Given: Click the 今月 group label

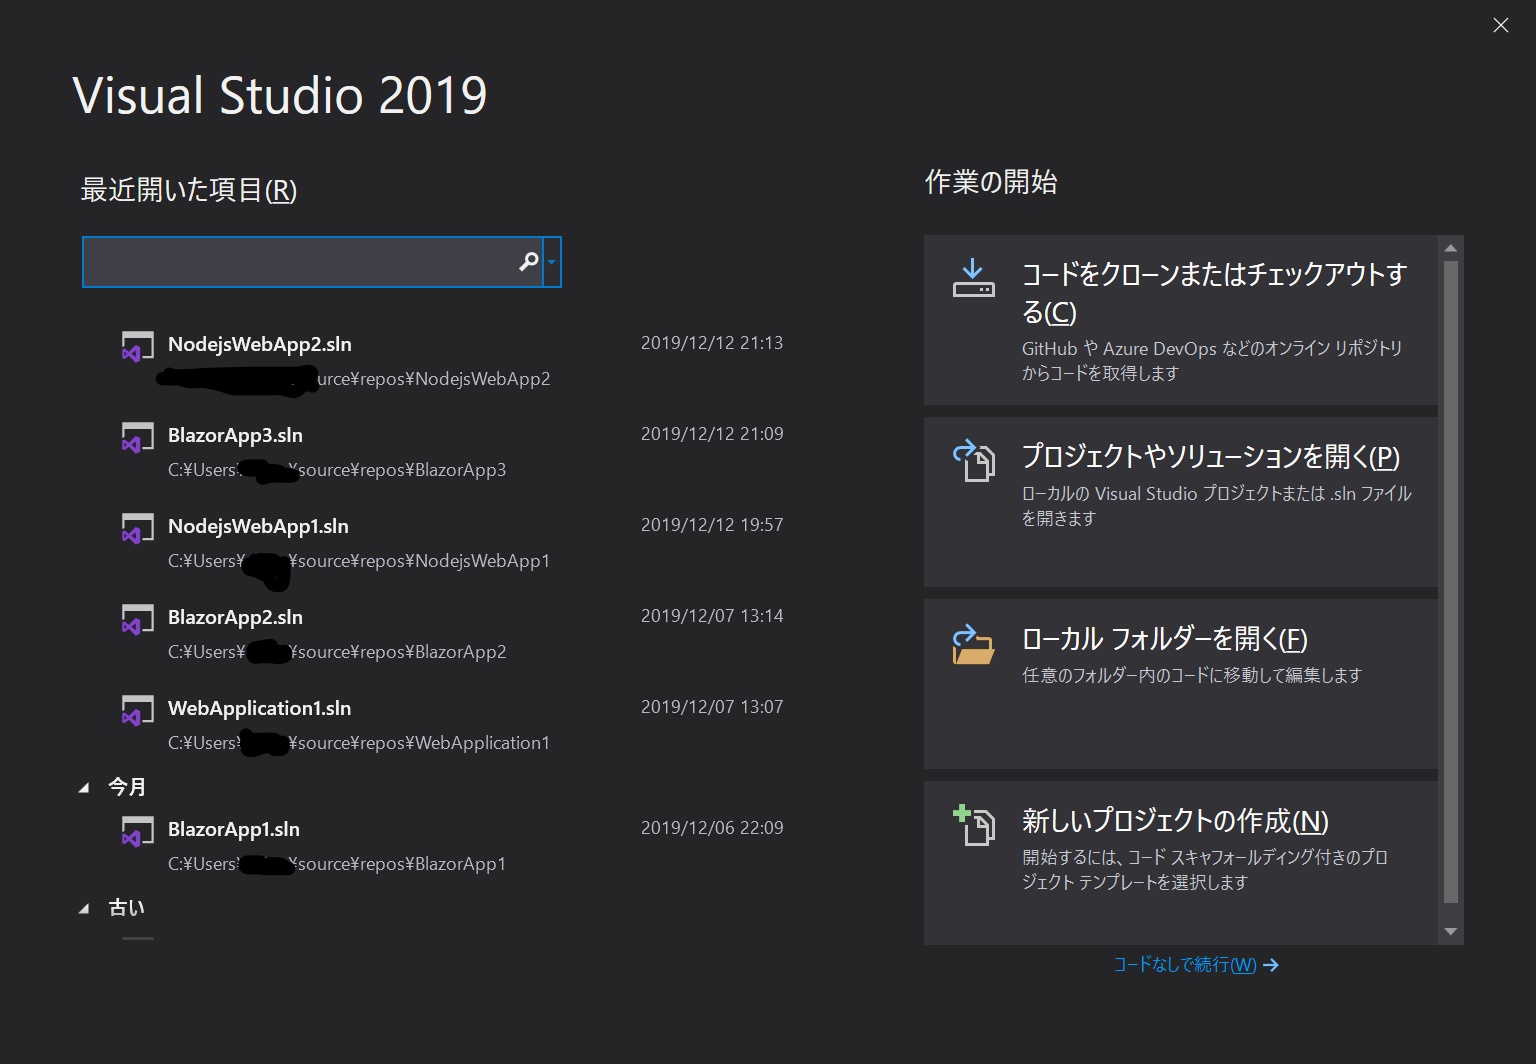Looking at the screenshot, I should pos(127,788).
